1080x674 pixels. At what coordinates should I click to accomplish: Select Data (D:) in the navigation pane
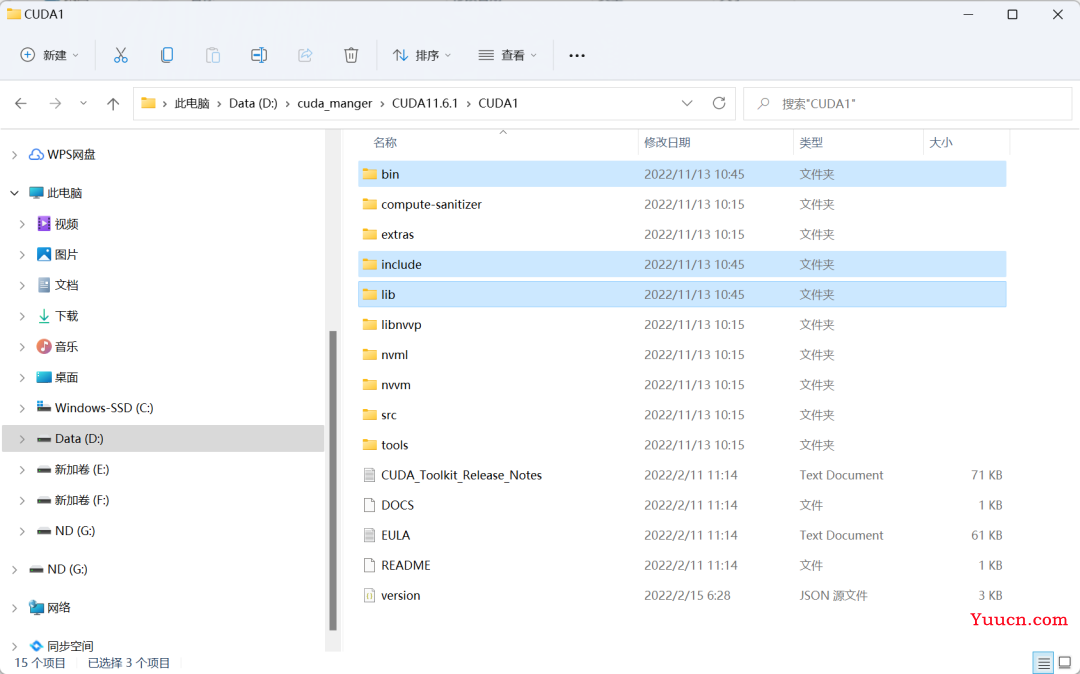79,438
